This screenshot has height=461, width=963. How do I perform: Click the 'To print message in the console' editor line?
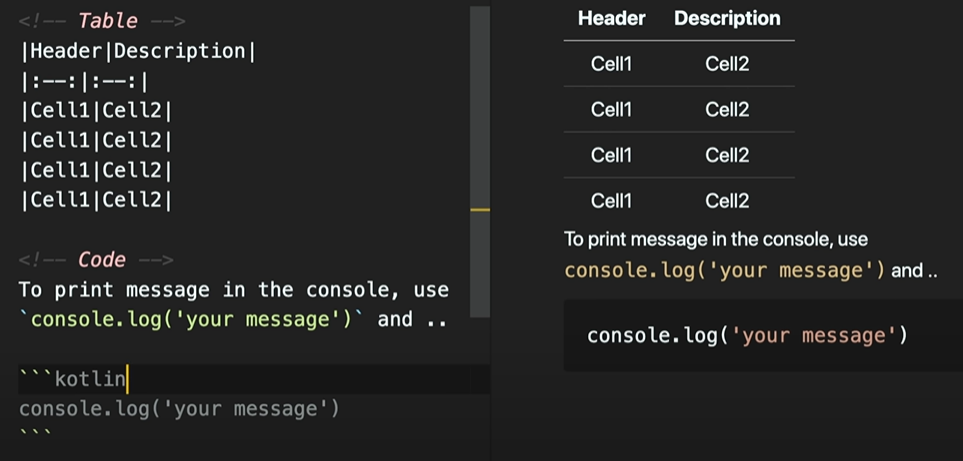(234, 290)
